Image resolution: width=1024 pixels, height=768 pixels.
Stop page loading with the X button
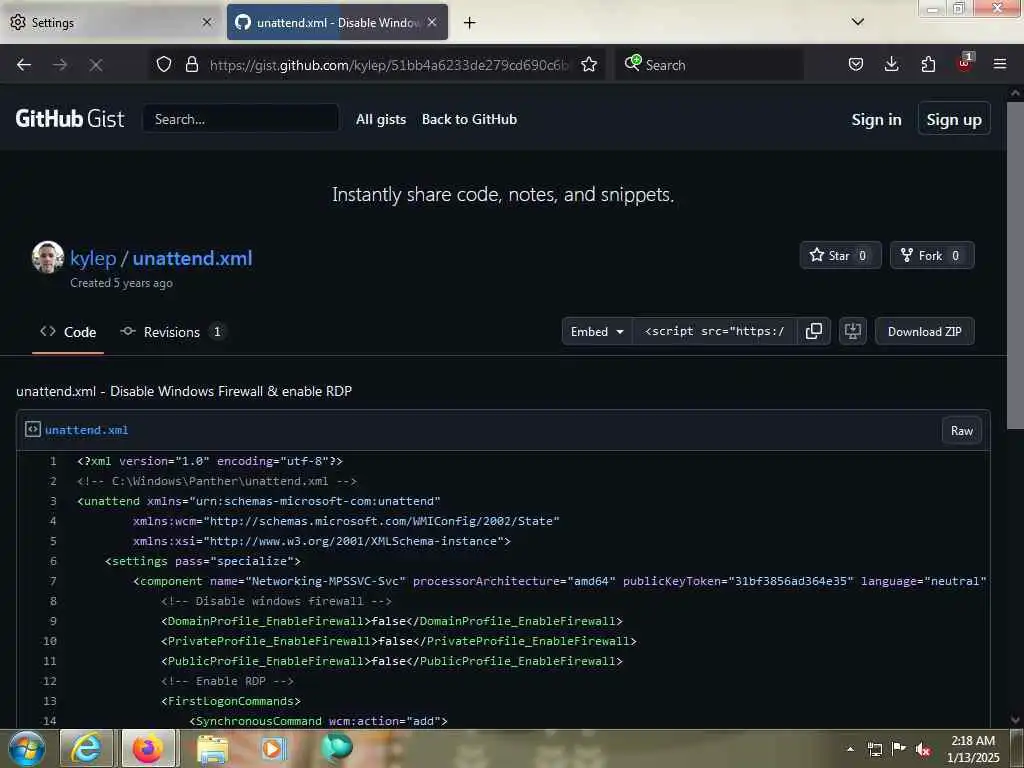[95, 65]
